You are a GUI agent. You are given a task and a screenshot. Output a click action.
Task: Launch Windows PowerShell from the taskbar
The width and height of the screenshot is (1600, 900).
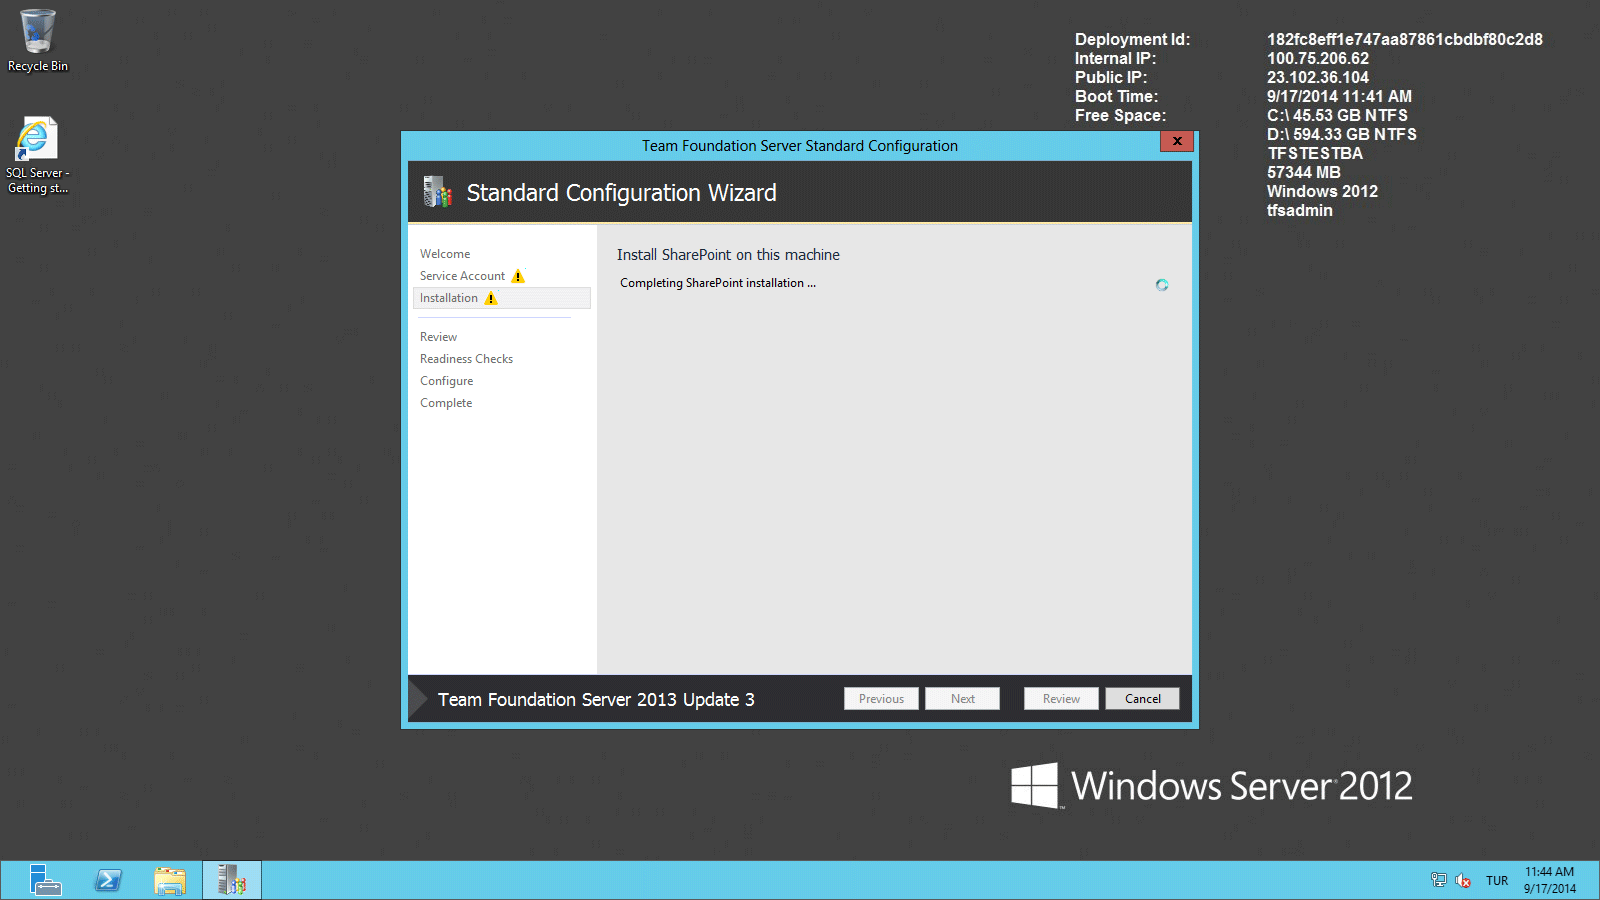(107, 880)
